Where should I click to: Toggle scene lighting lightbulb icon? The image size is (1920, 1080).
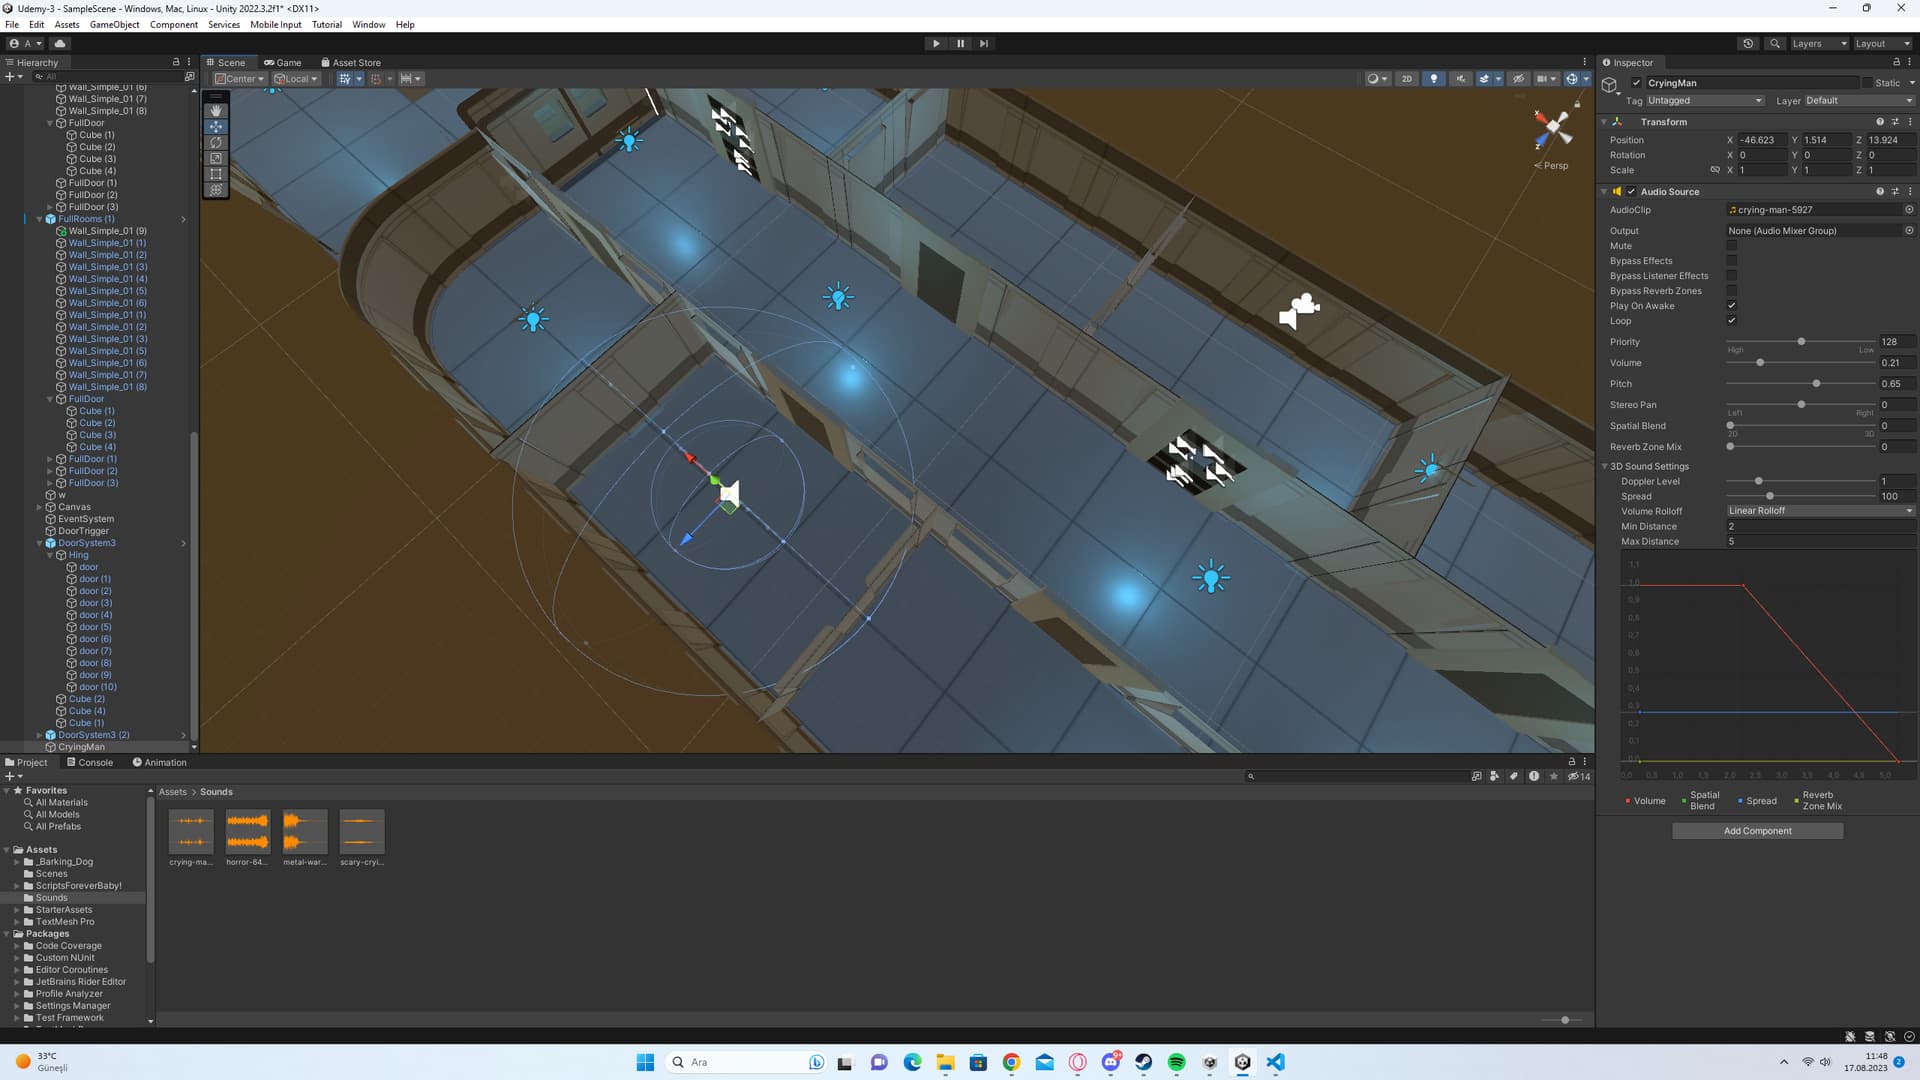[1434, 79]
